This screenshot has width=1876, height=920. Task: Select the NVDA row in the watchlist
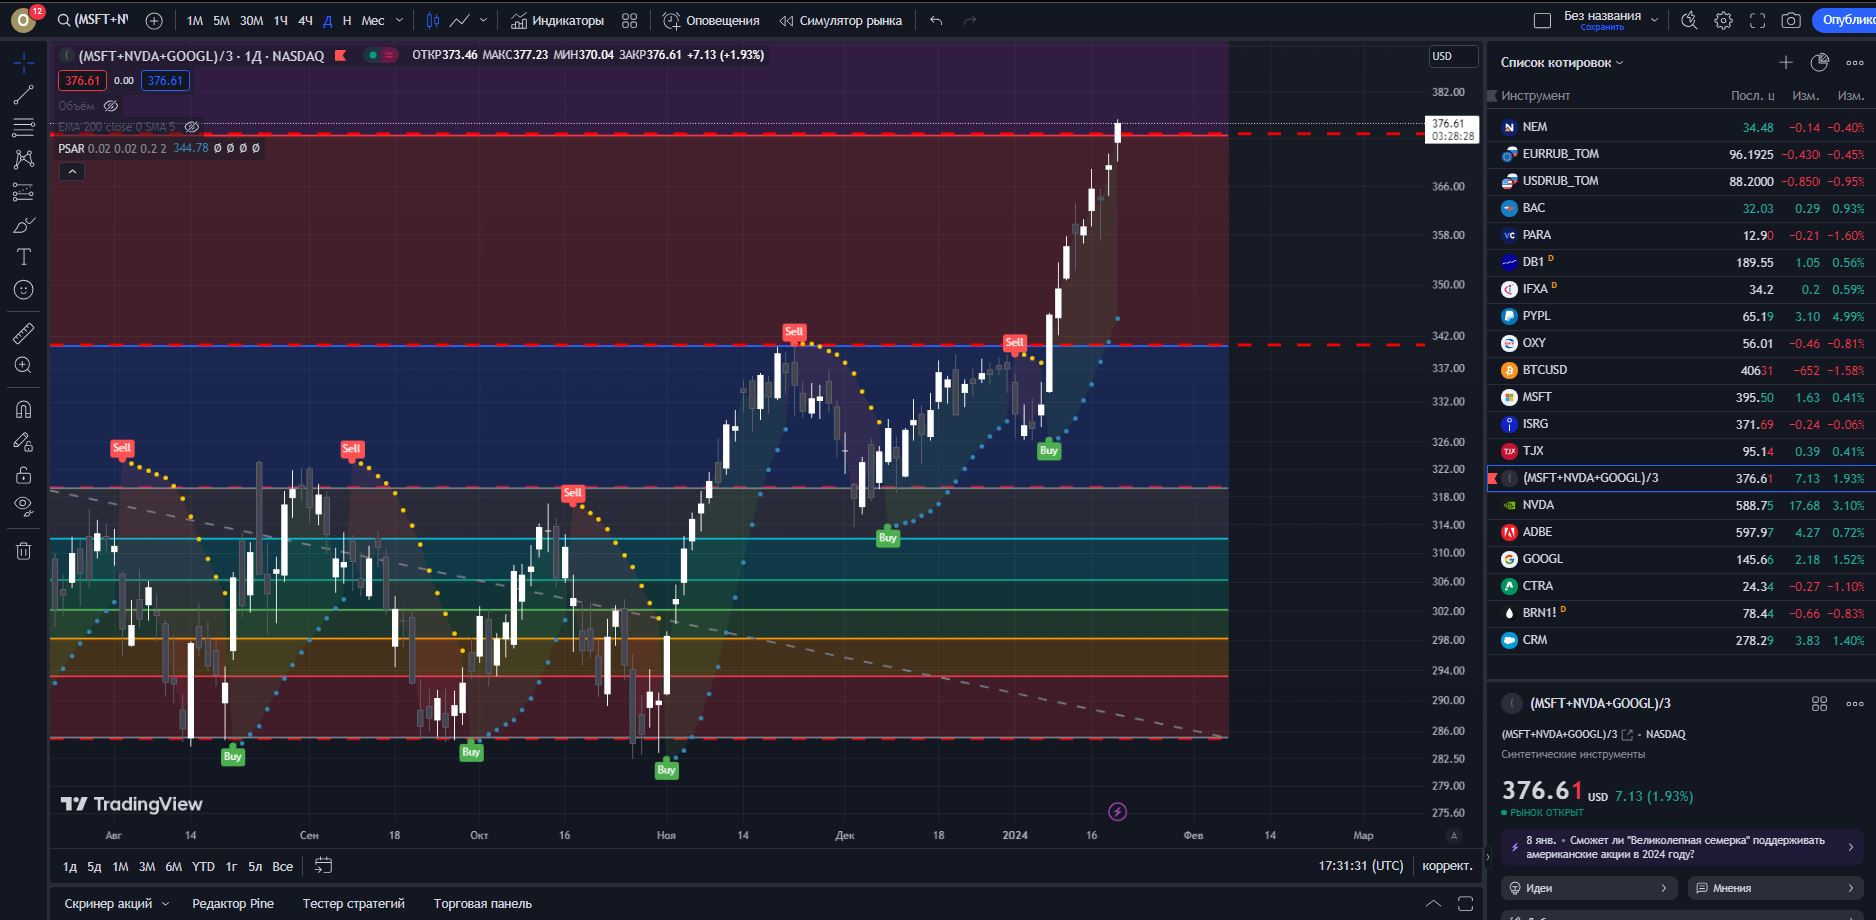(x=1682, y=505)
